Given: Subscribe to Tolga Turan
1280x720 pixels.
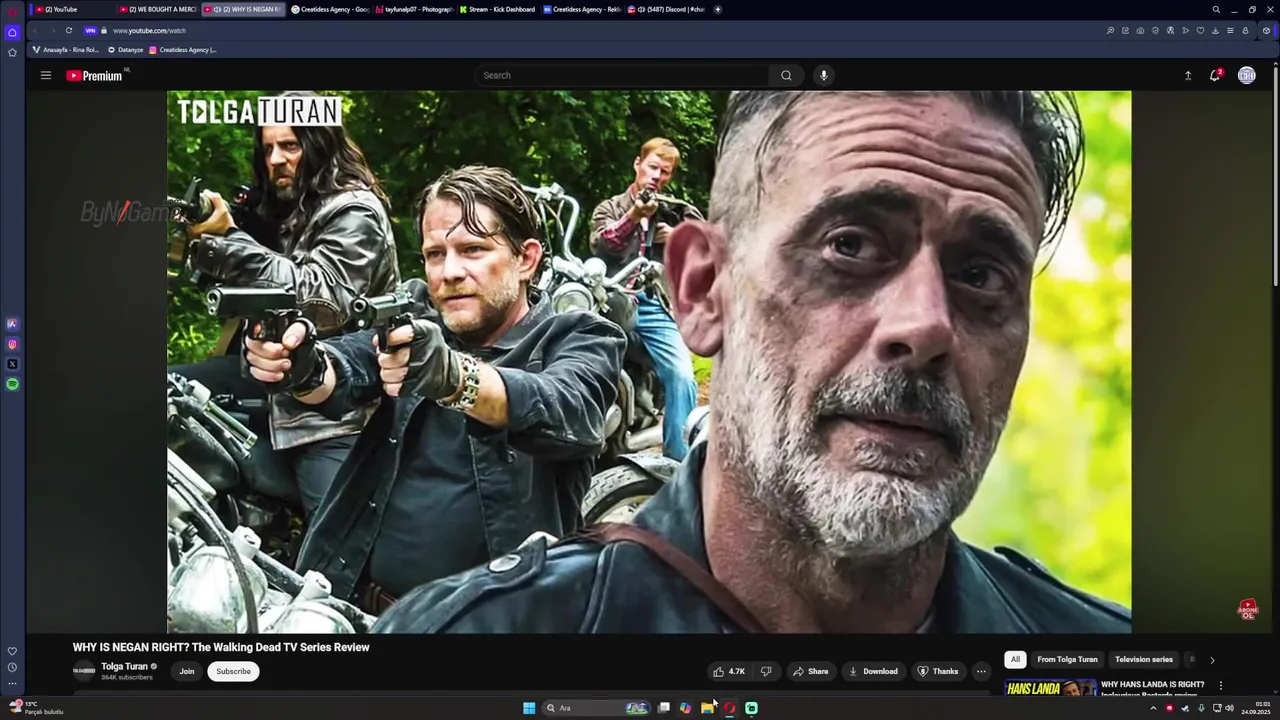Looking at the screenshot, I should click(233, 671).
